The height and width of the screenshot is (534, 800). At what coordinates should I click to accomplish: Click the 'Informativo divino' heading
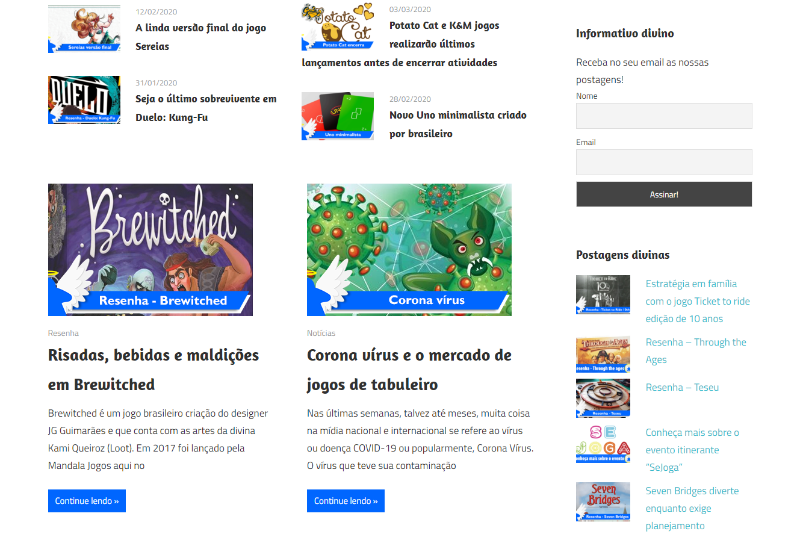[625, 33]
